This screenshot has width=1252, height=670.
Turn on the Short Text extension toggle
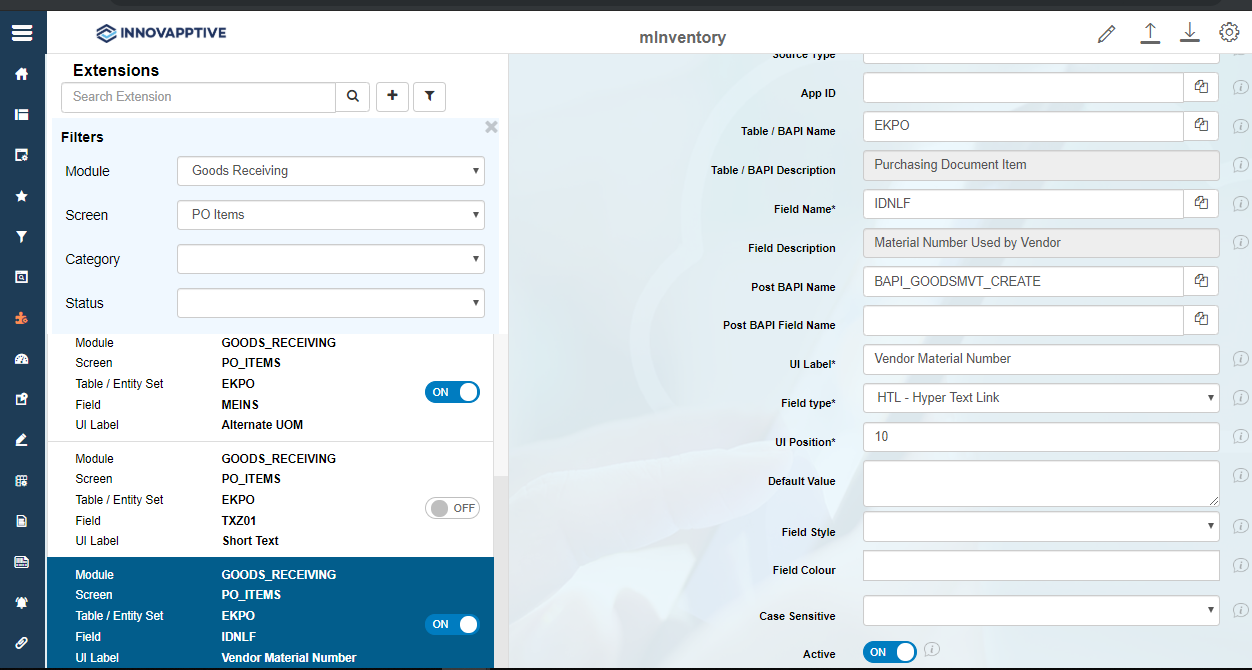(452, 508)
